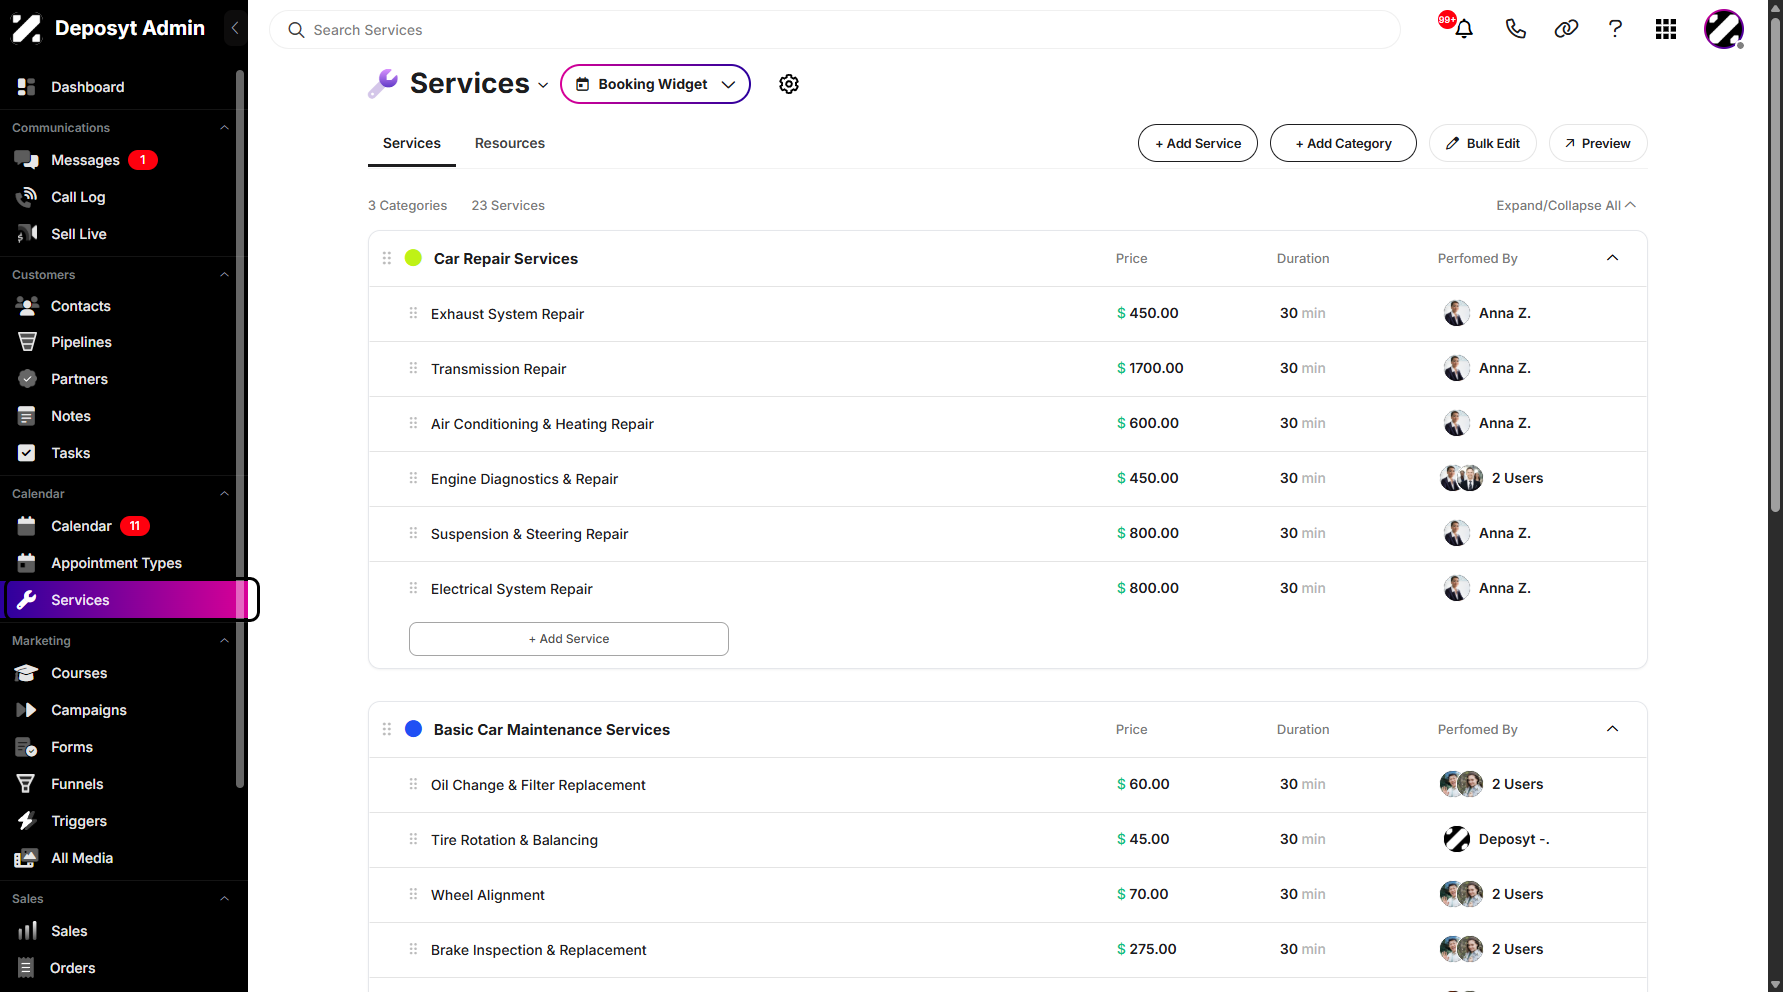The height and width of the screenshot is (992, 1783).
Task: Open Brake Inspection & Replacement service
Action: point(1008,950)
